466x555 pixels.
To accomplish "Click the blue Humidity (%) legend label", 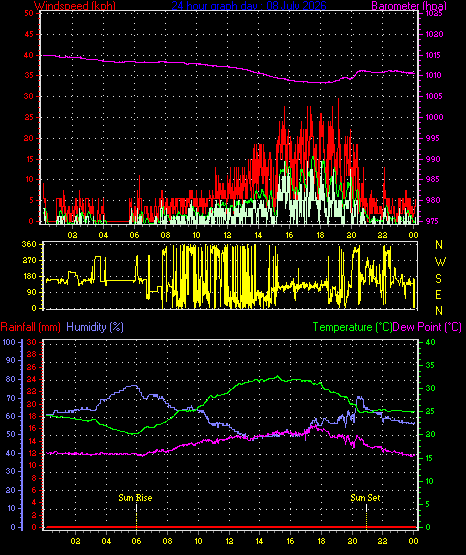I will [95, 327].
